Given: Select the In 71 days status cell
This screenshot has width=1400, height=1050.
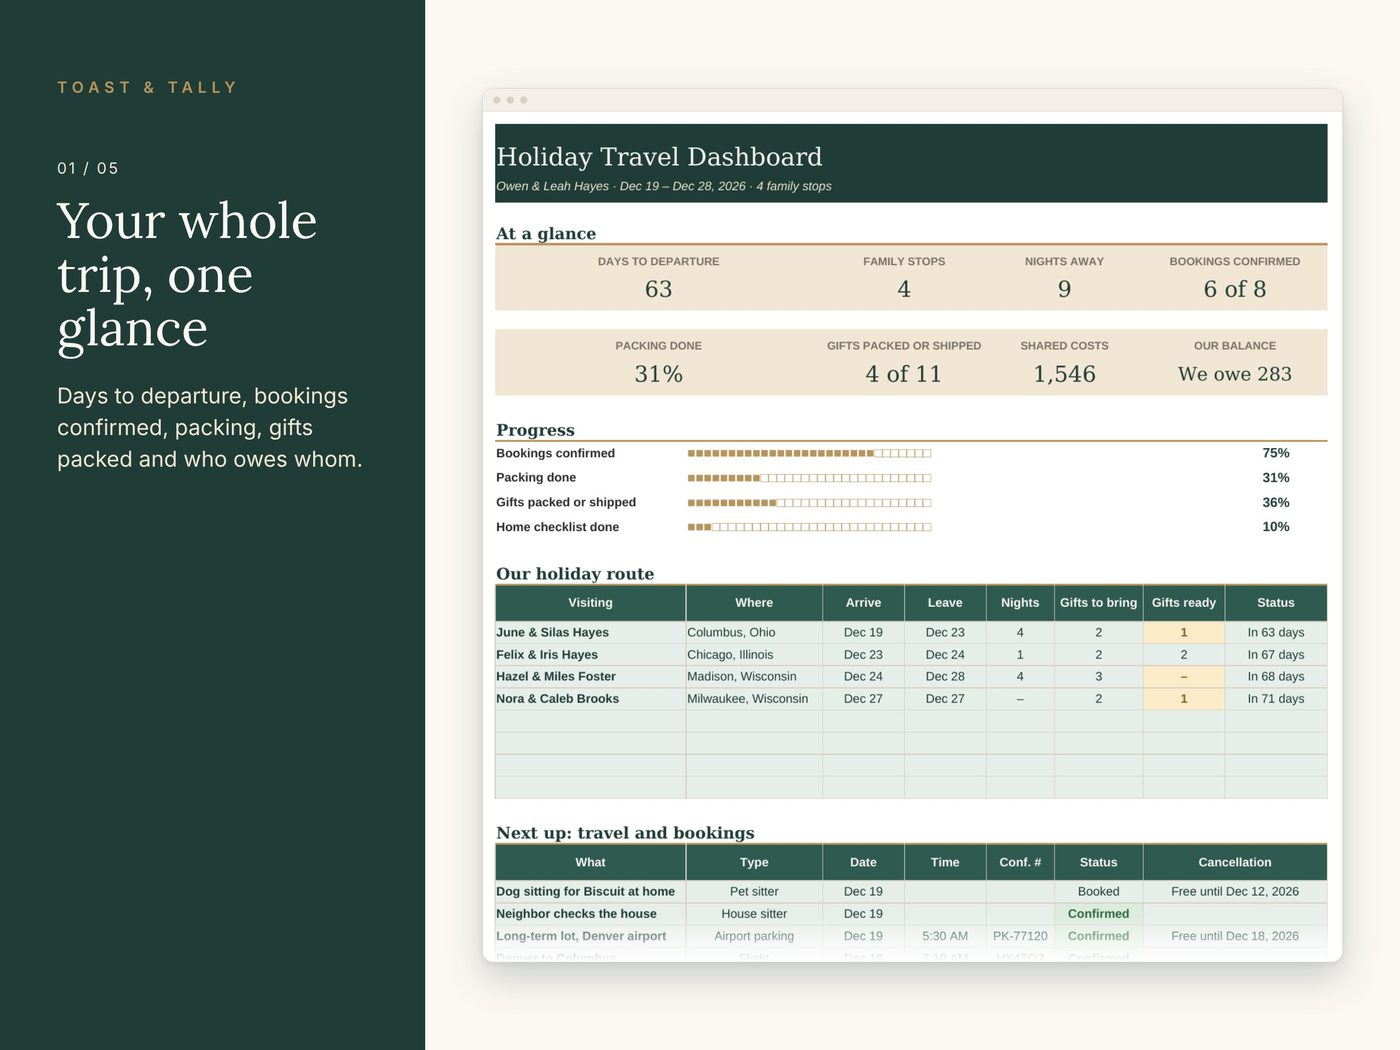Looking at the screenshot, I should [1276, 699].
